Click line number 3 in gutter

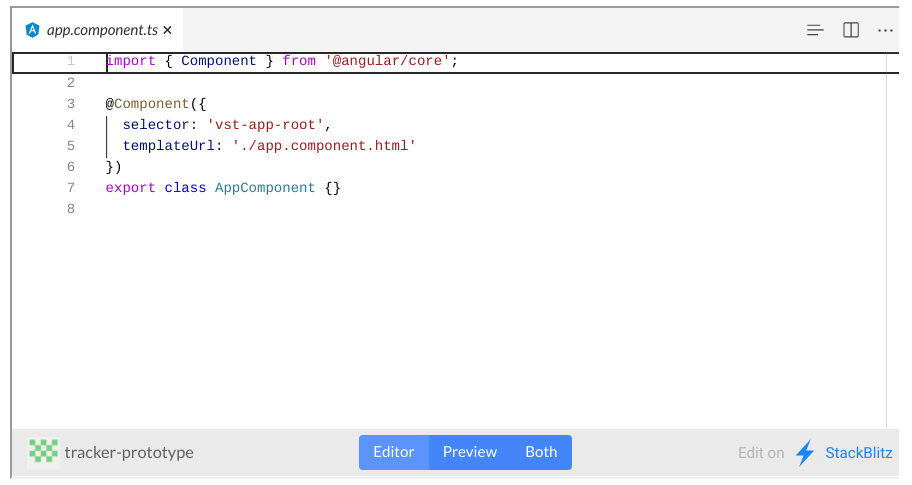(x=71, y=104)
